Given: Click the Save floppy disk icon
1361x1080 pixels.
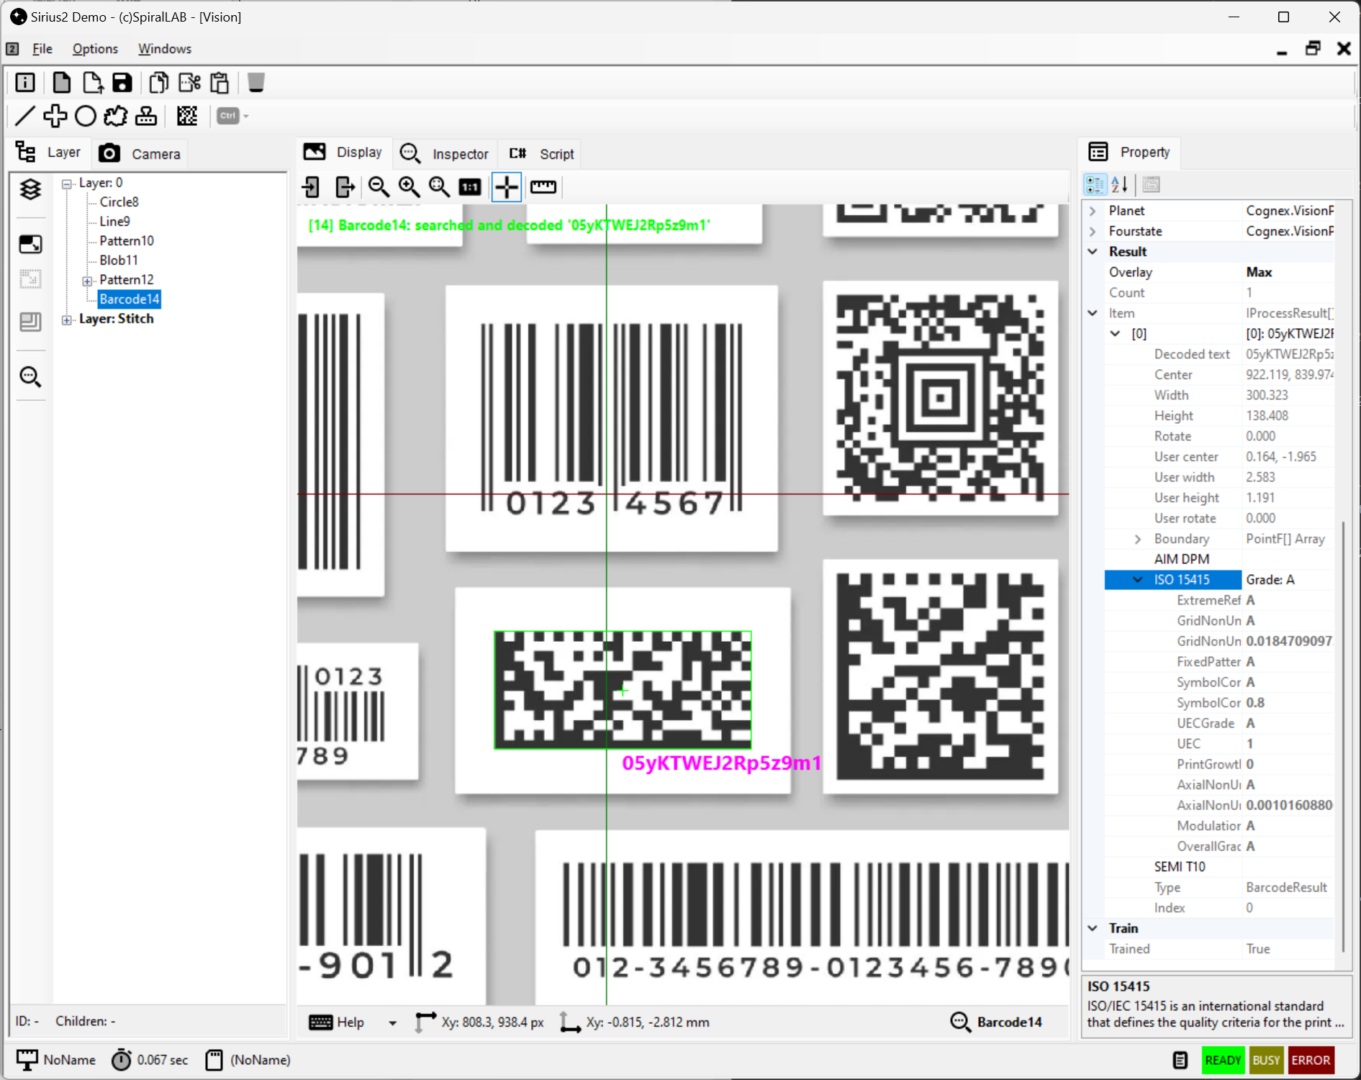Looking at the screenshot, I should (122, 83).
